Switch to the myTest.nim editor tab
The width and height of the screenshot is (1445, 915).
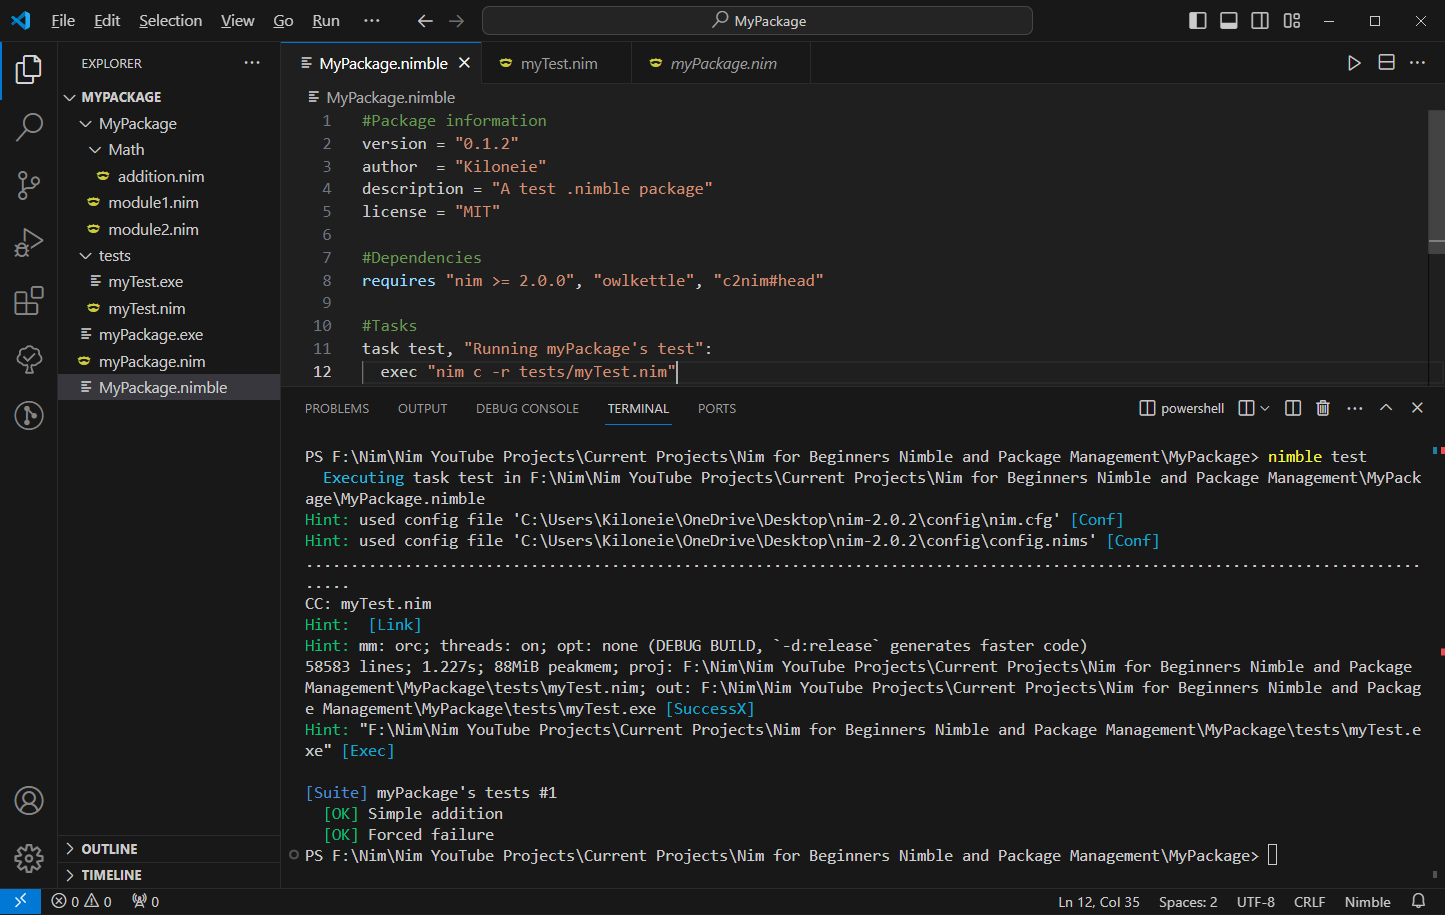(557, 64)
